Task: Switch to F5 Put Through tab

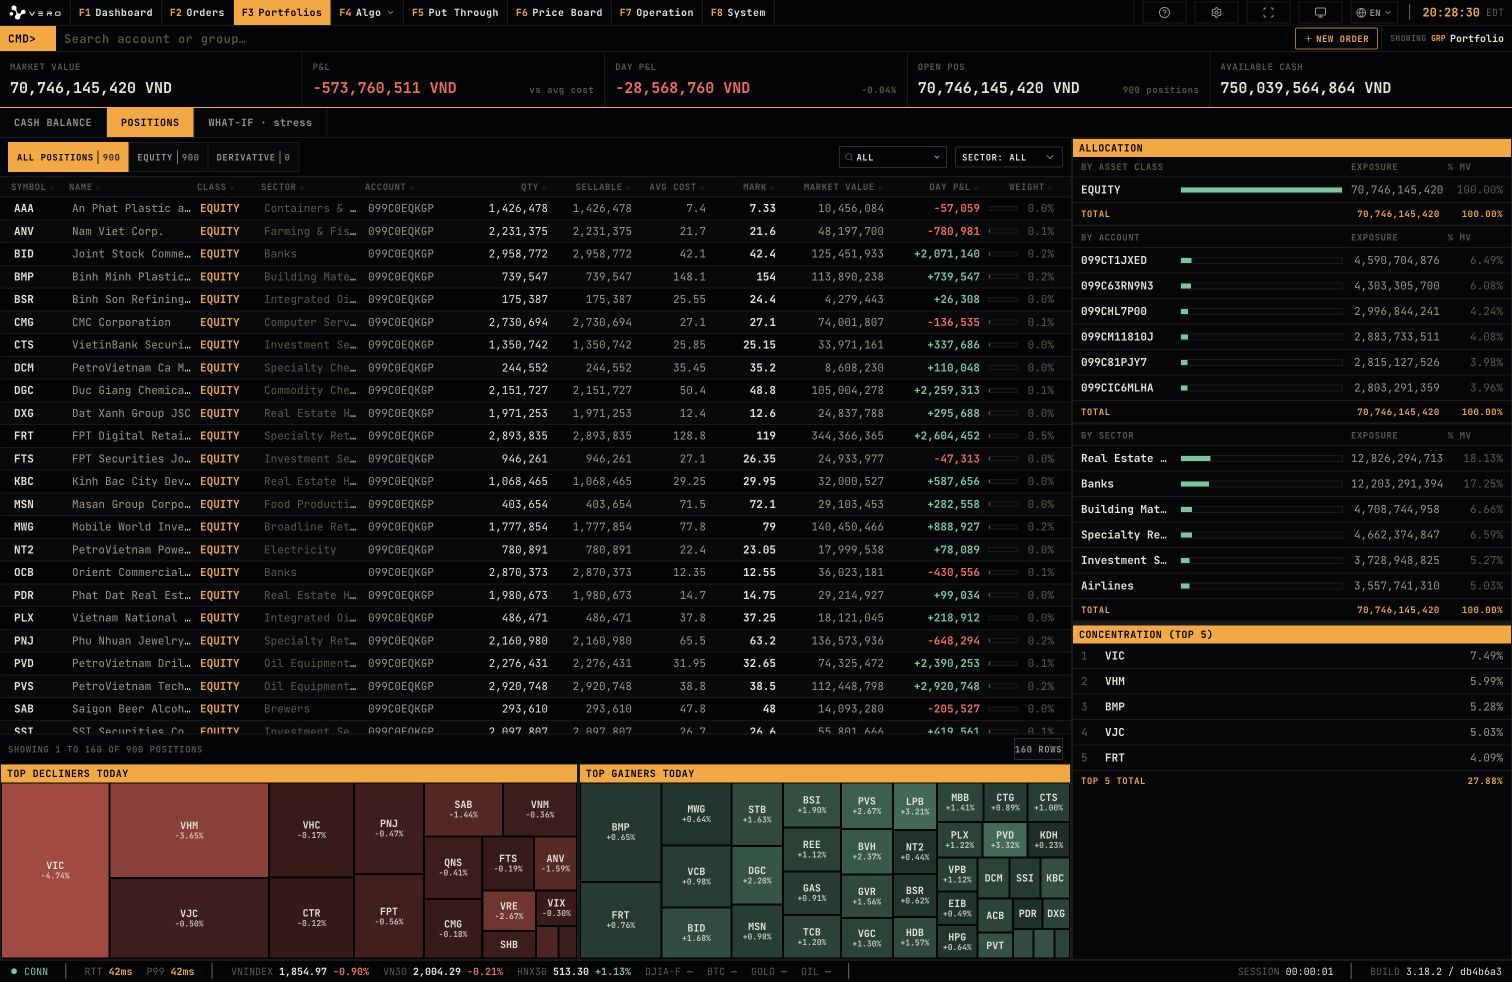Action: tap(455, 13)
